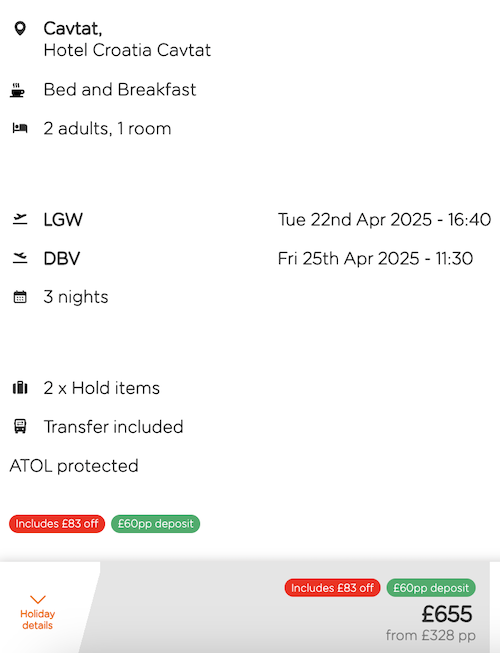Click the green £60pp deposit badge in price bar
Screen dimensions: 500x653
[431, 588]
